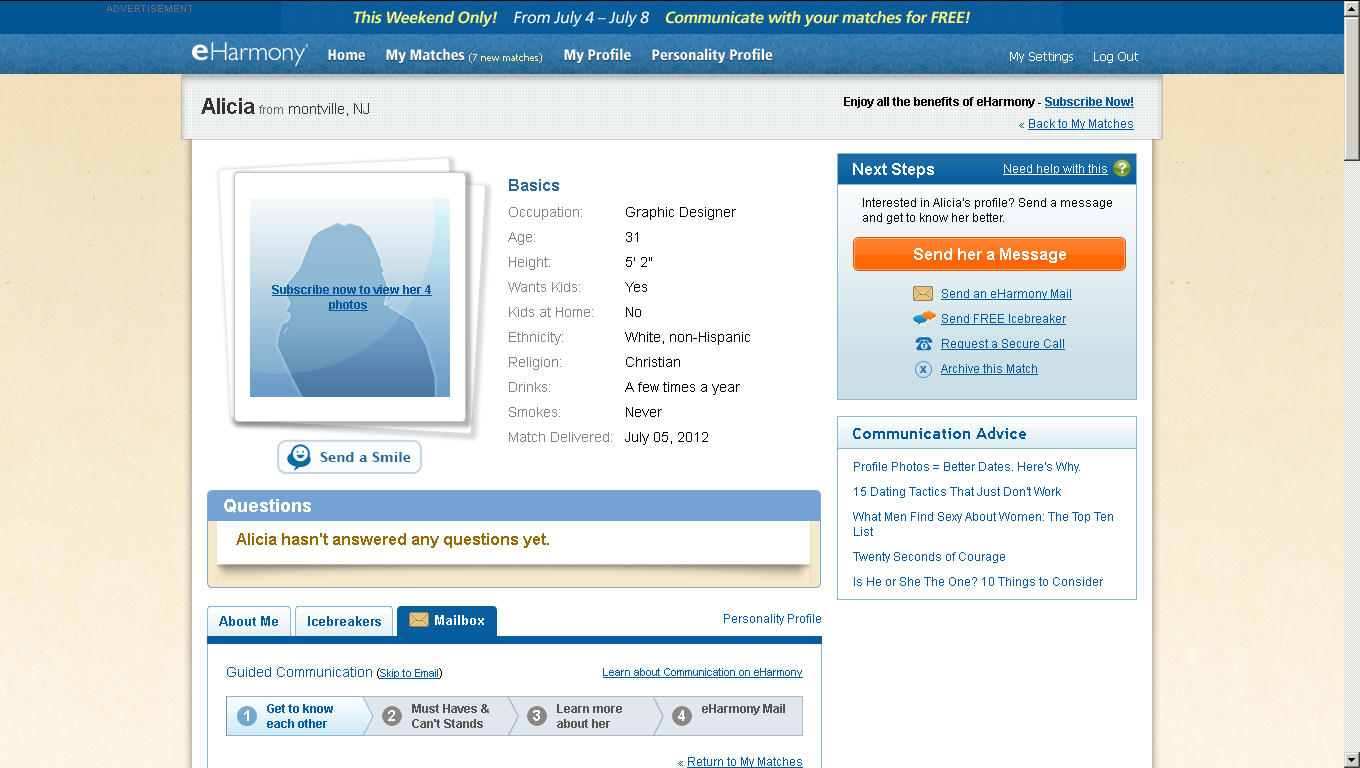1360x768 pixels.
Task: Click Personality Profile link beside the tabs
Action: pyautogui.click(x=772, y=619)
